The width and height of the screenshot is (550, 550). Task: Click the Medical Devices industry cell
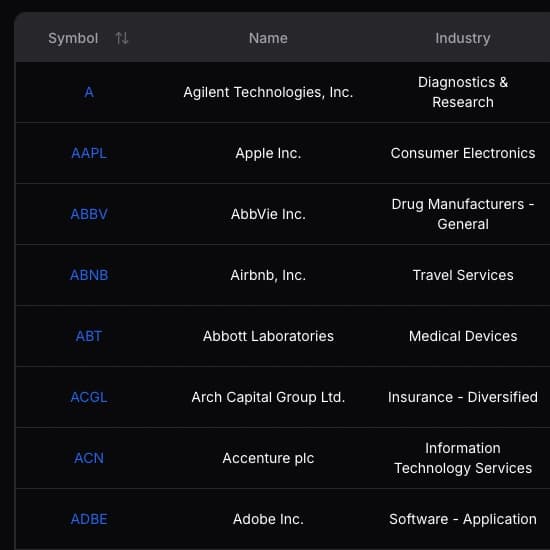463,336
